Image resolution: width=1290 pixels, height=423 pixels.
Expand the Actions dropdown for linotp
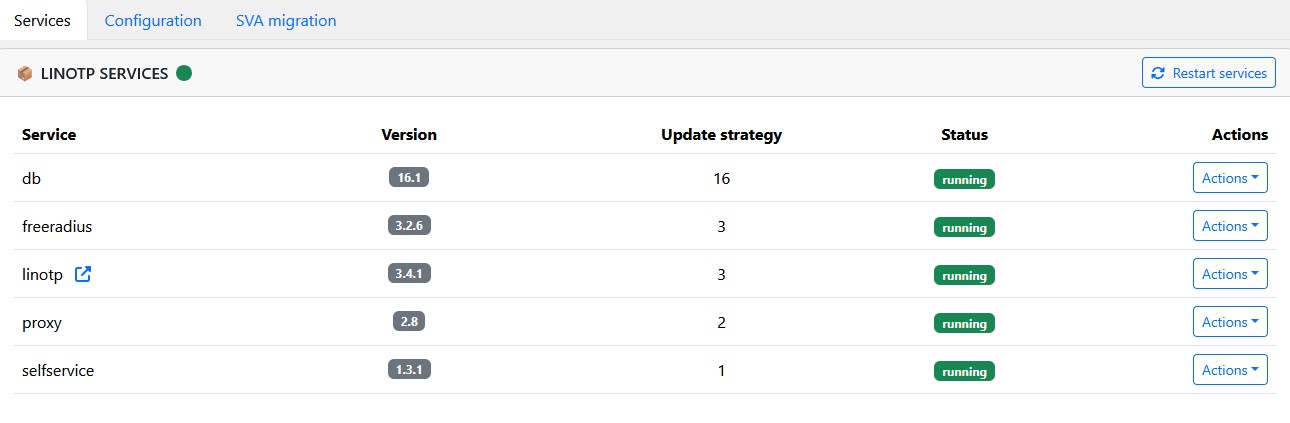pyautogui.click(x=1230, y=274)
